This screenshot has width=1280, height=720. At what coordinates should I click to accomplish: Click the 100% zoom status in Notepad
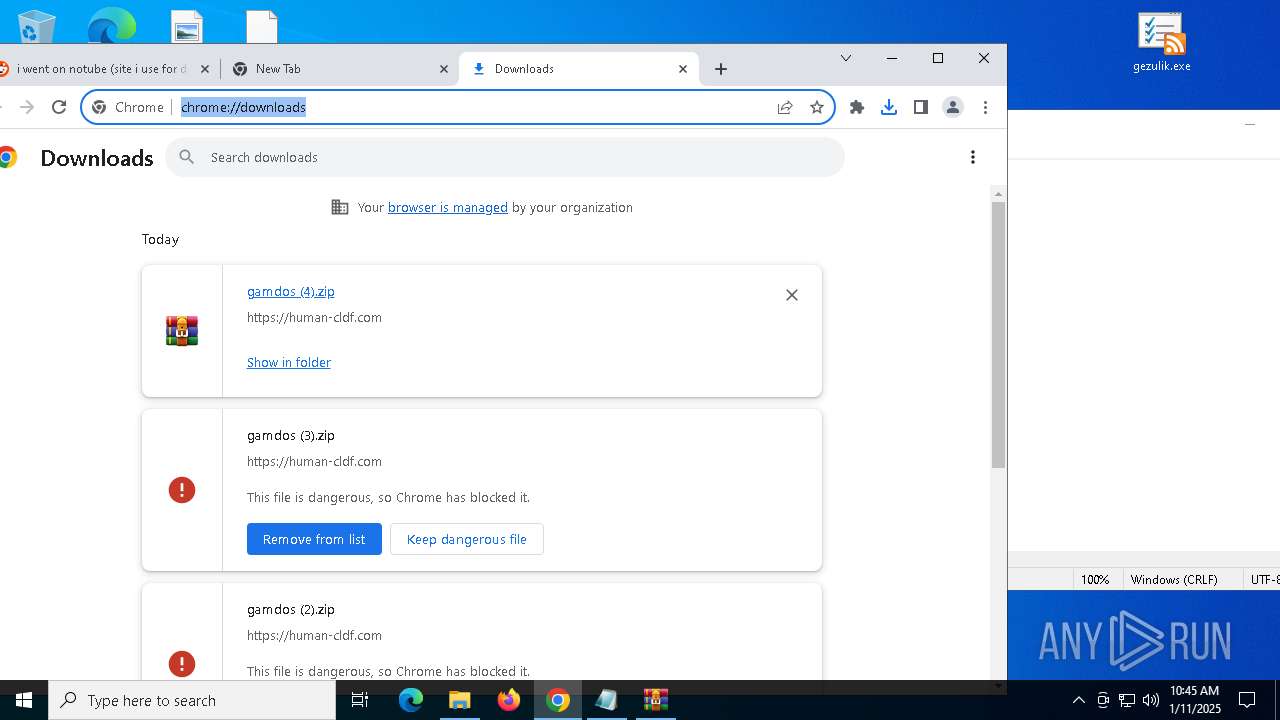click(1095, 580)
